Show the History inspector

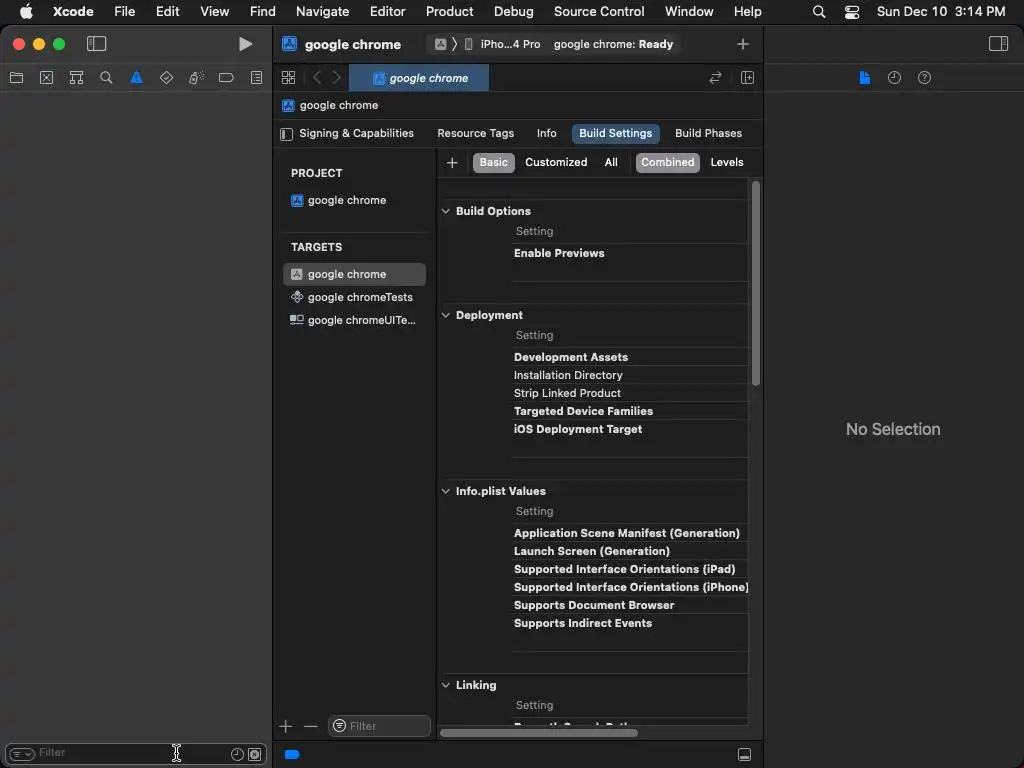point(894,78)
